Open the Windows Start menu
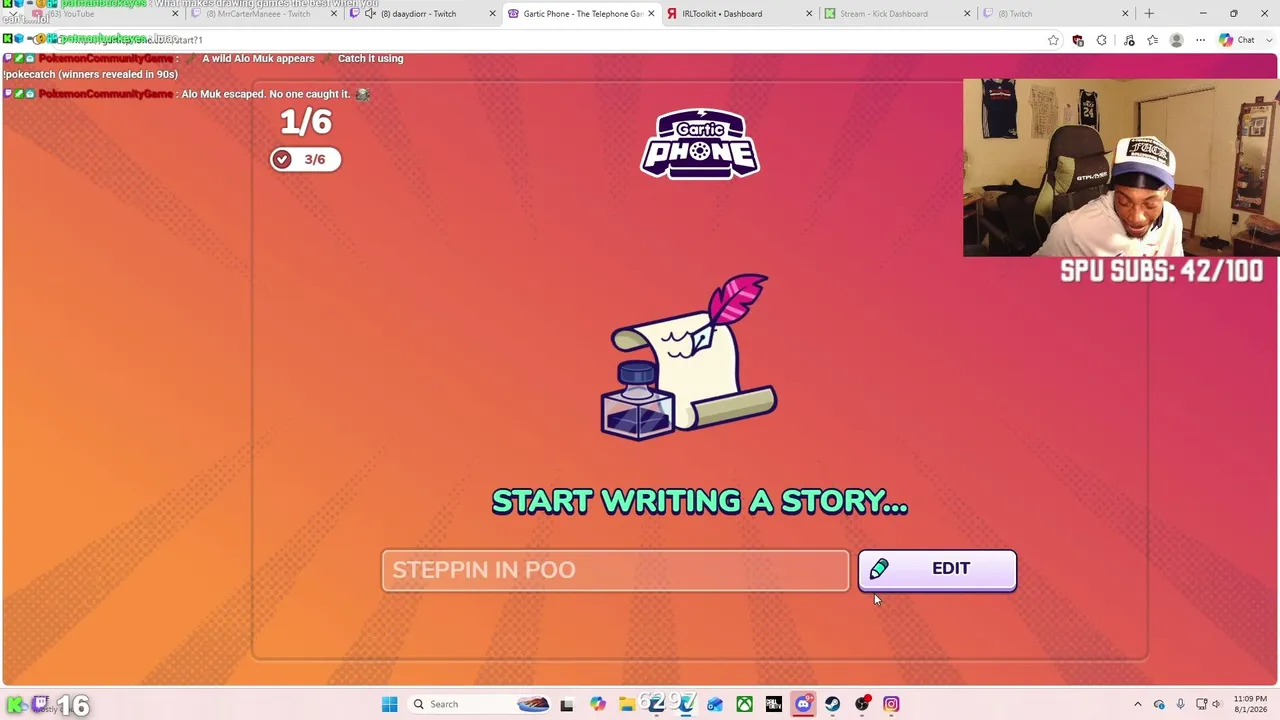 pos(390,704)
